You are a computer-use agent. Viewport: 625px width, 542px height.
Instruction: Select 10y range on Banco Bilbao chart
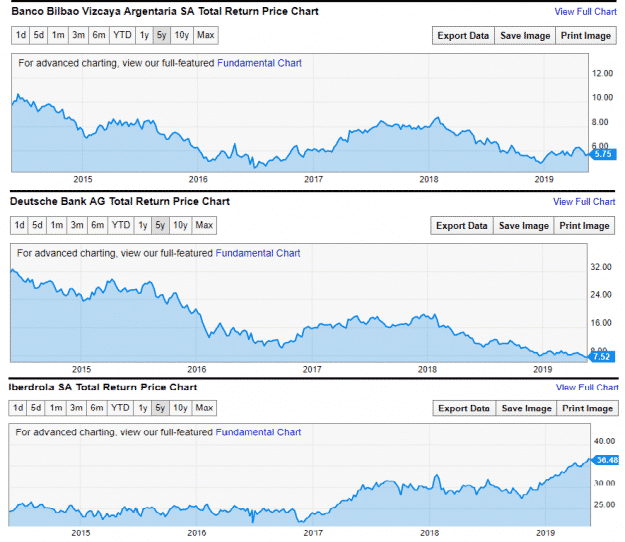point(182,35)
